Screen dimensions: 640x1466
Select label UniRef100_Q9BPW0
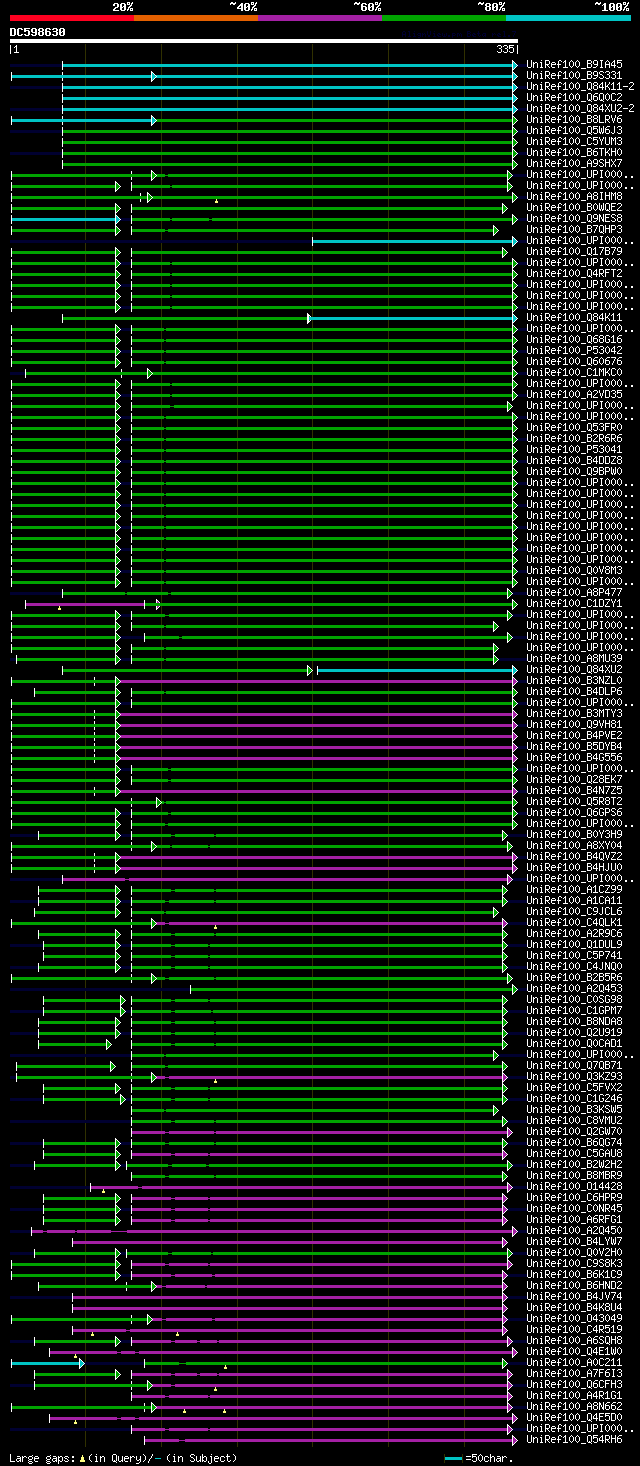tap(574, 471)
